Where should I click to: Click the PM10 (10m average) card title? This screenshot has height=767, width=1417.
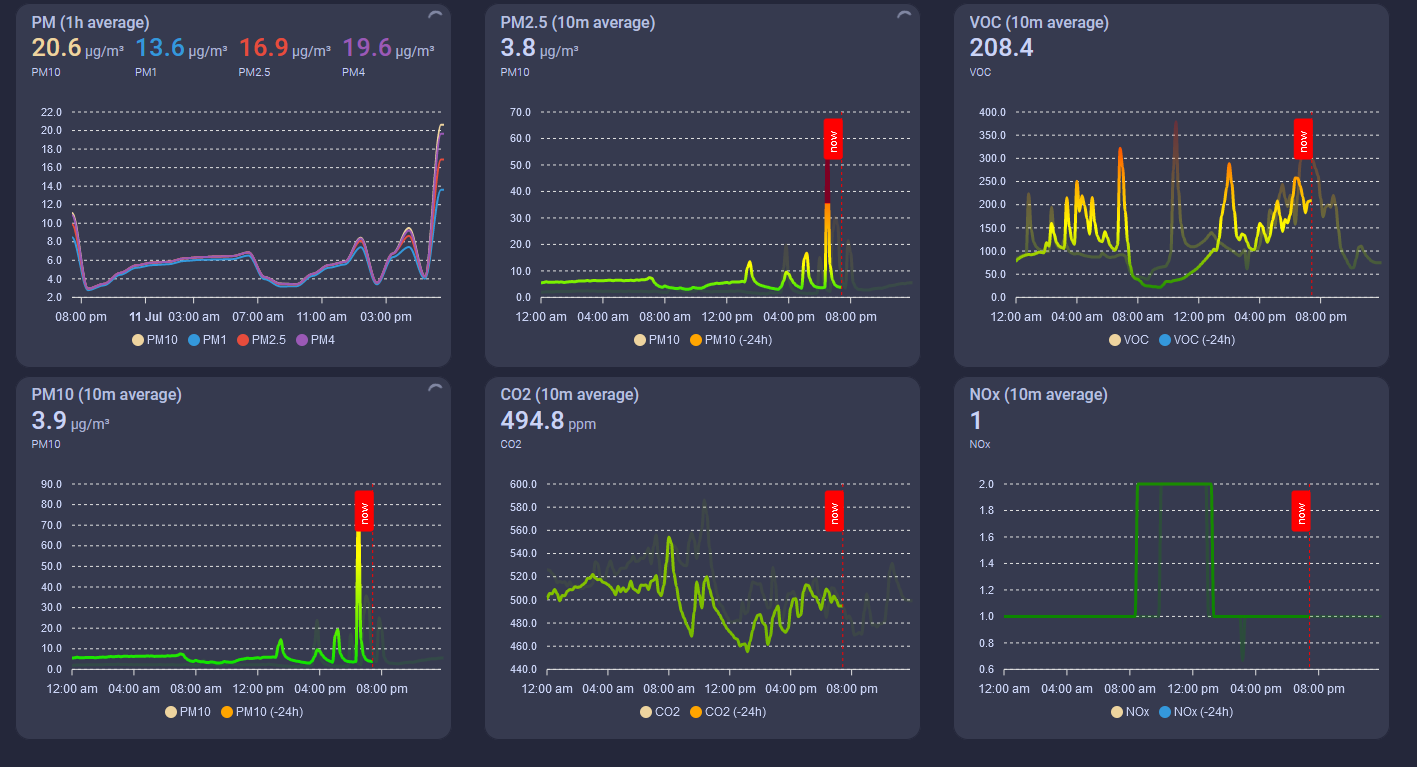pyautogui.click(x=106, y=394)
